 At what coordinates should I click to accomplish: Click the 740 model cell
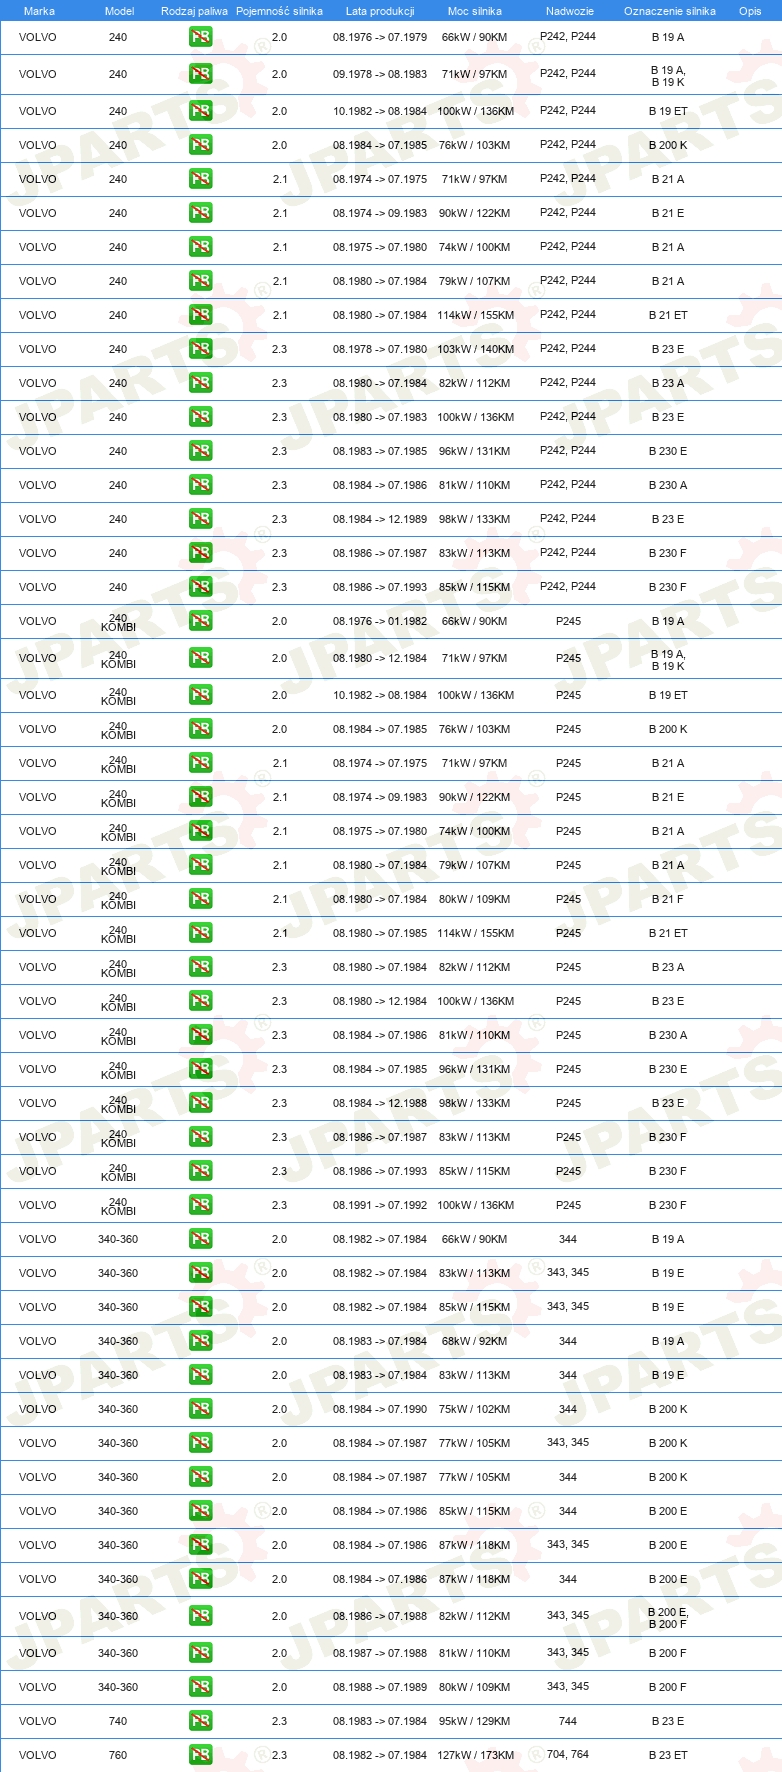(118, 1721)
